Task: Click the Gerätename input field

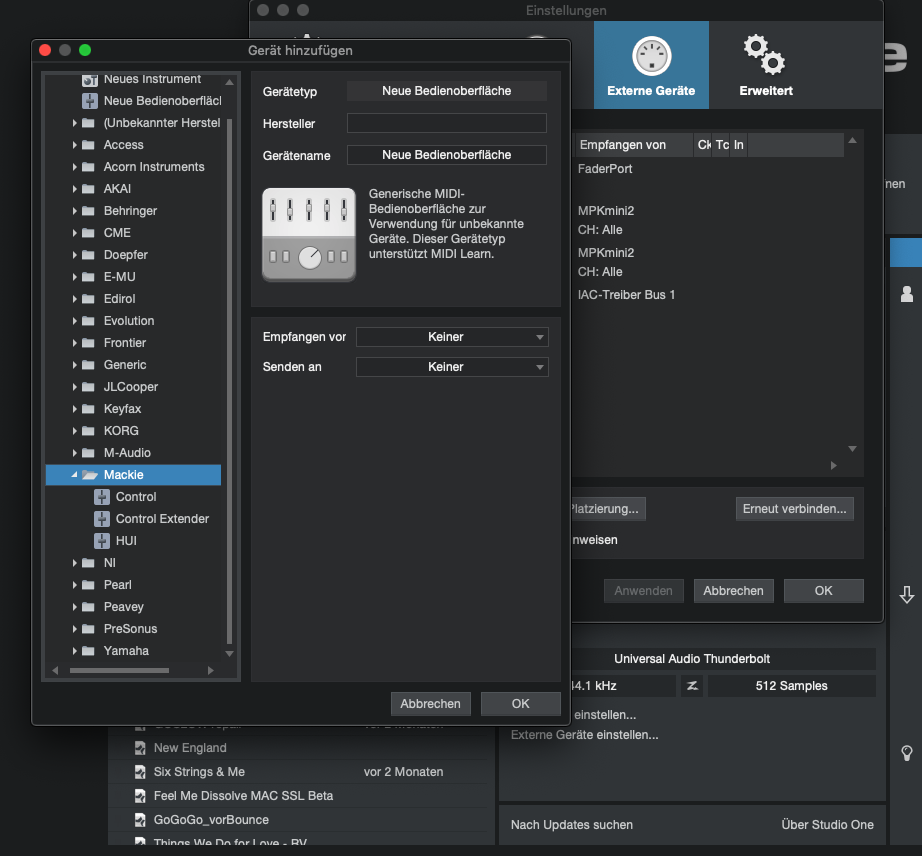Action: [446, 155]
